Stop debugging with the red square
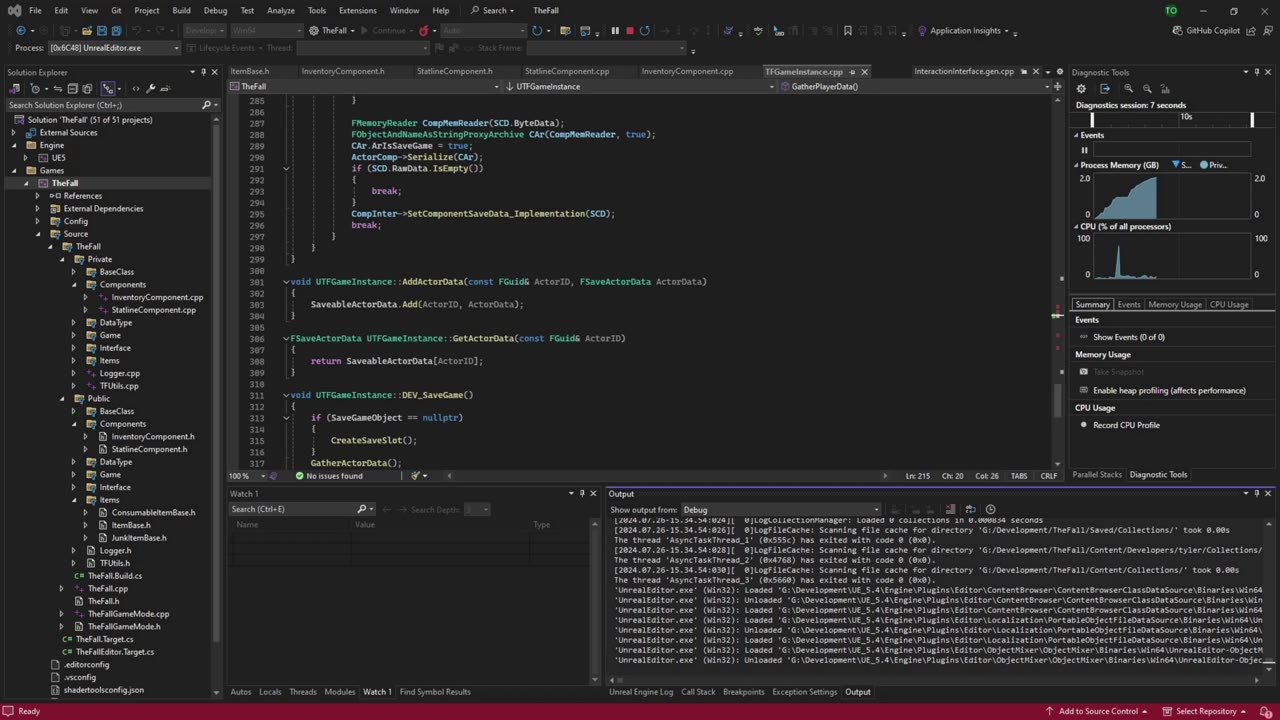 point(630,31)
